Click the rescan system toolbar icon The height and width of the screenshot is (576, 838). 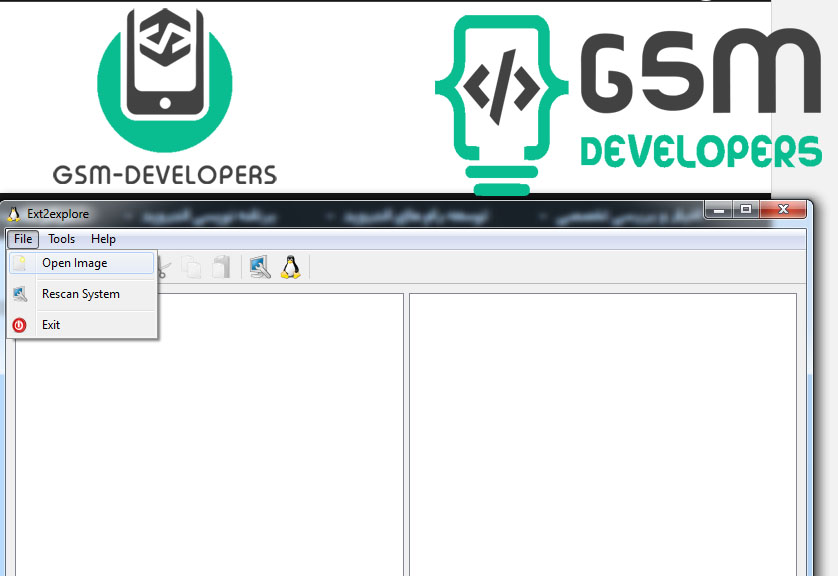coord(260,267)
